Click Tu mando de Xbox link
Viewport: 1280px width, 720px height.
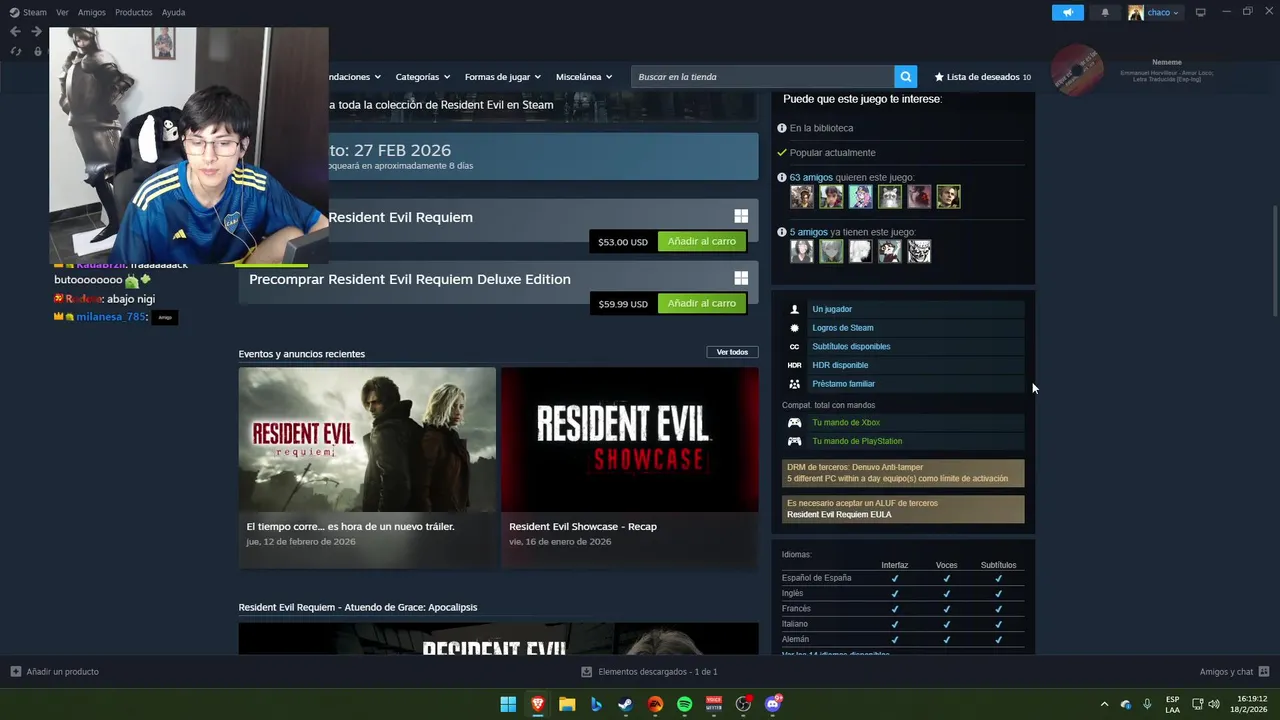pyautogui.click(x=846, y=423)
